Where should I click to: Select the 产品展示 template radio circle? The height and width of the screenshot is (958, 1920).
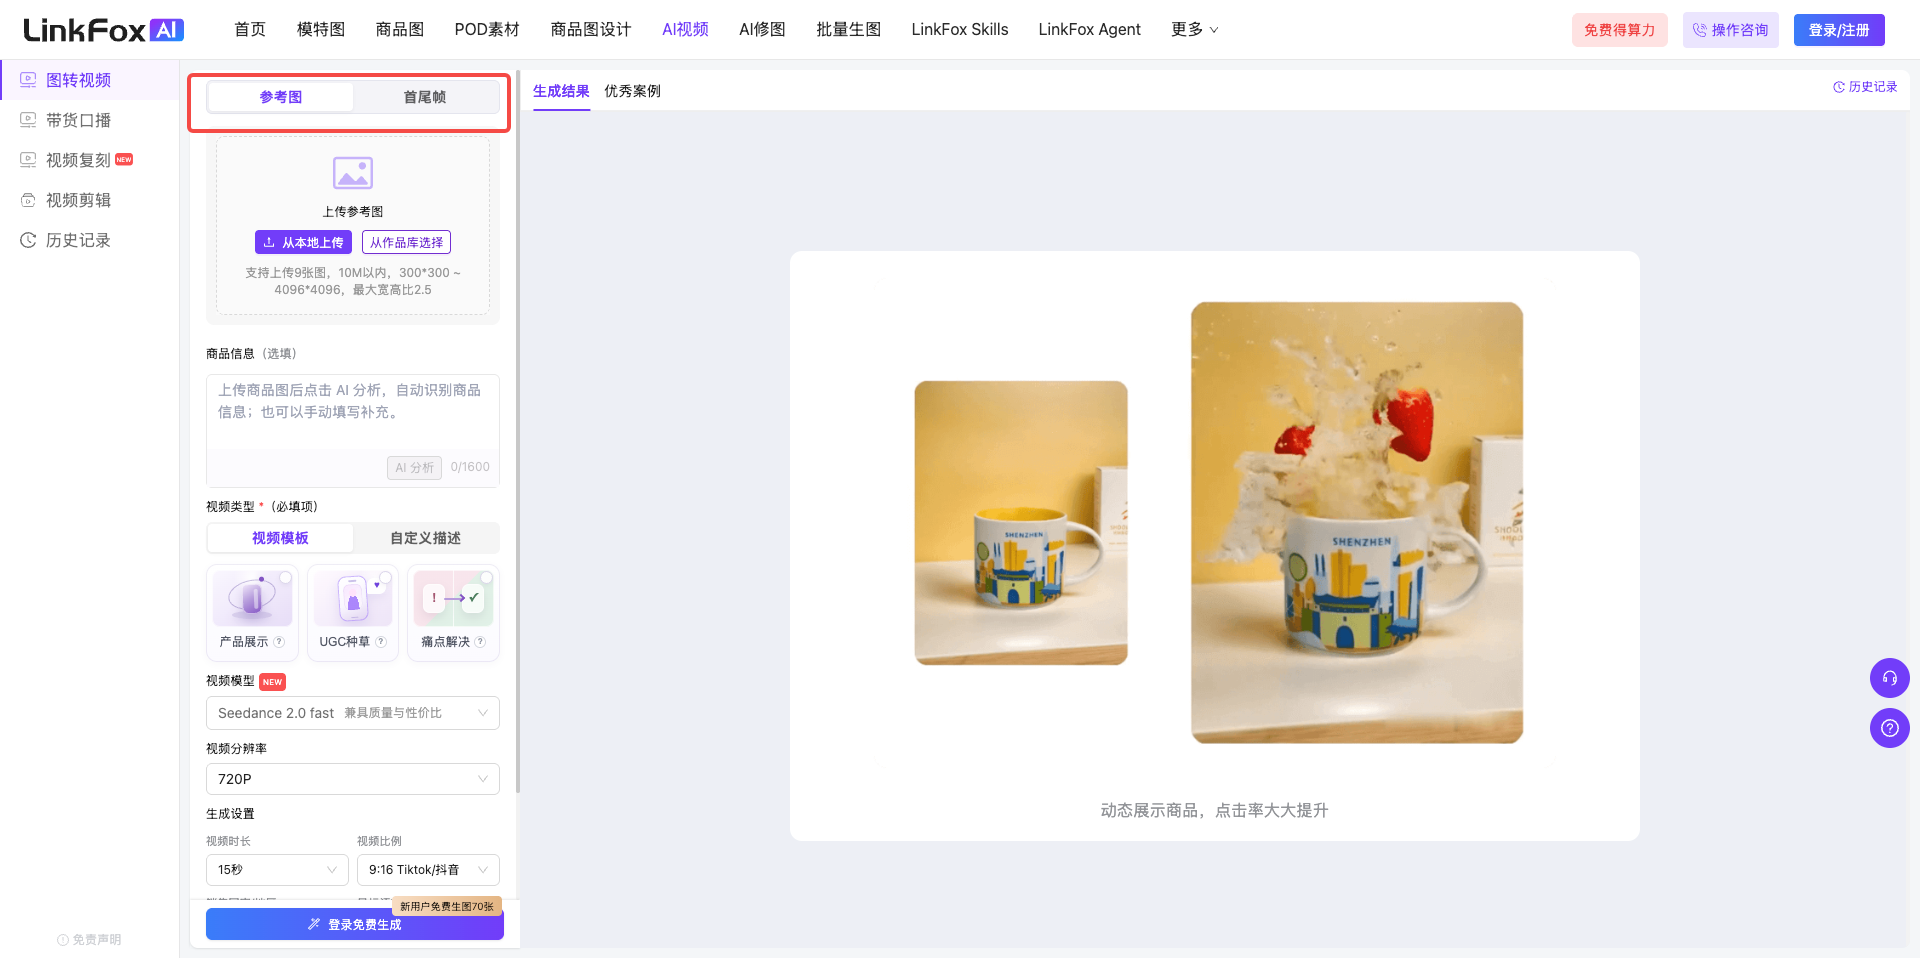[285, 578]
